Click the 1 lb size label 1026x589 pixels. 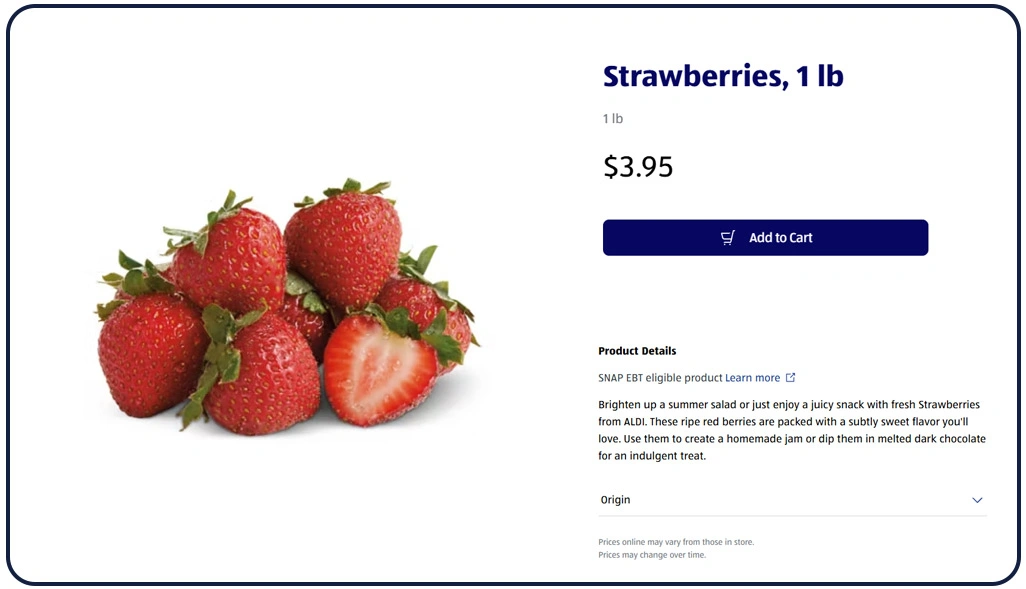tap(611, 118)
